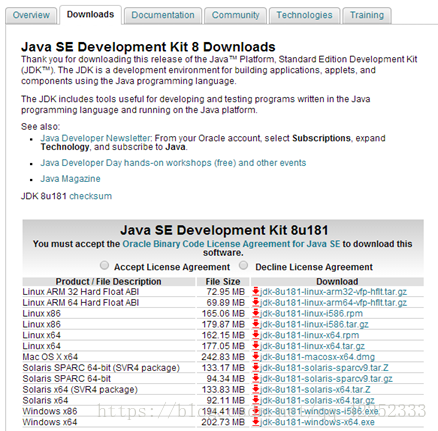This screenshot has width=438, height=431.
Task: Click download arrow icon beside solaris-x64.tar.gz
Action: pos(256,400)
